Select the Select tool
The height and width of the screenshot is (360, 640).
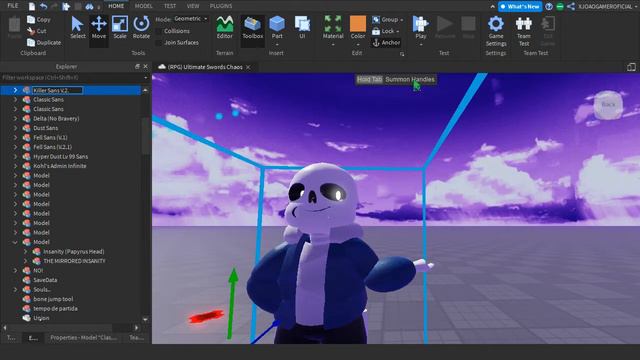click(77, 28)
